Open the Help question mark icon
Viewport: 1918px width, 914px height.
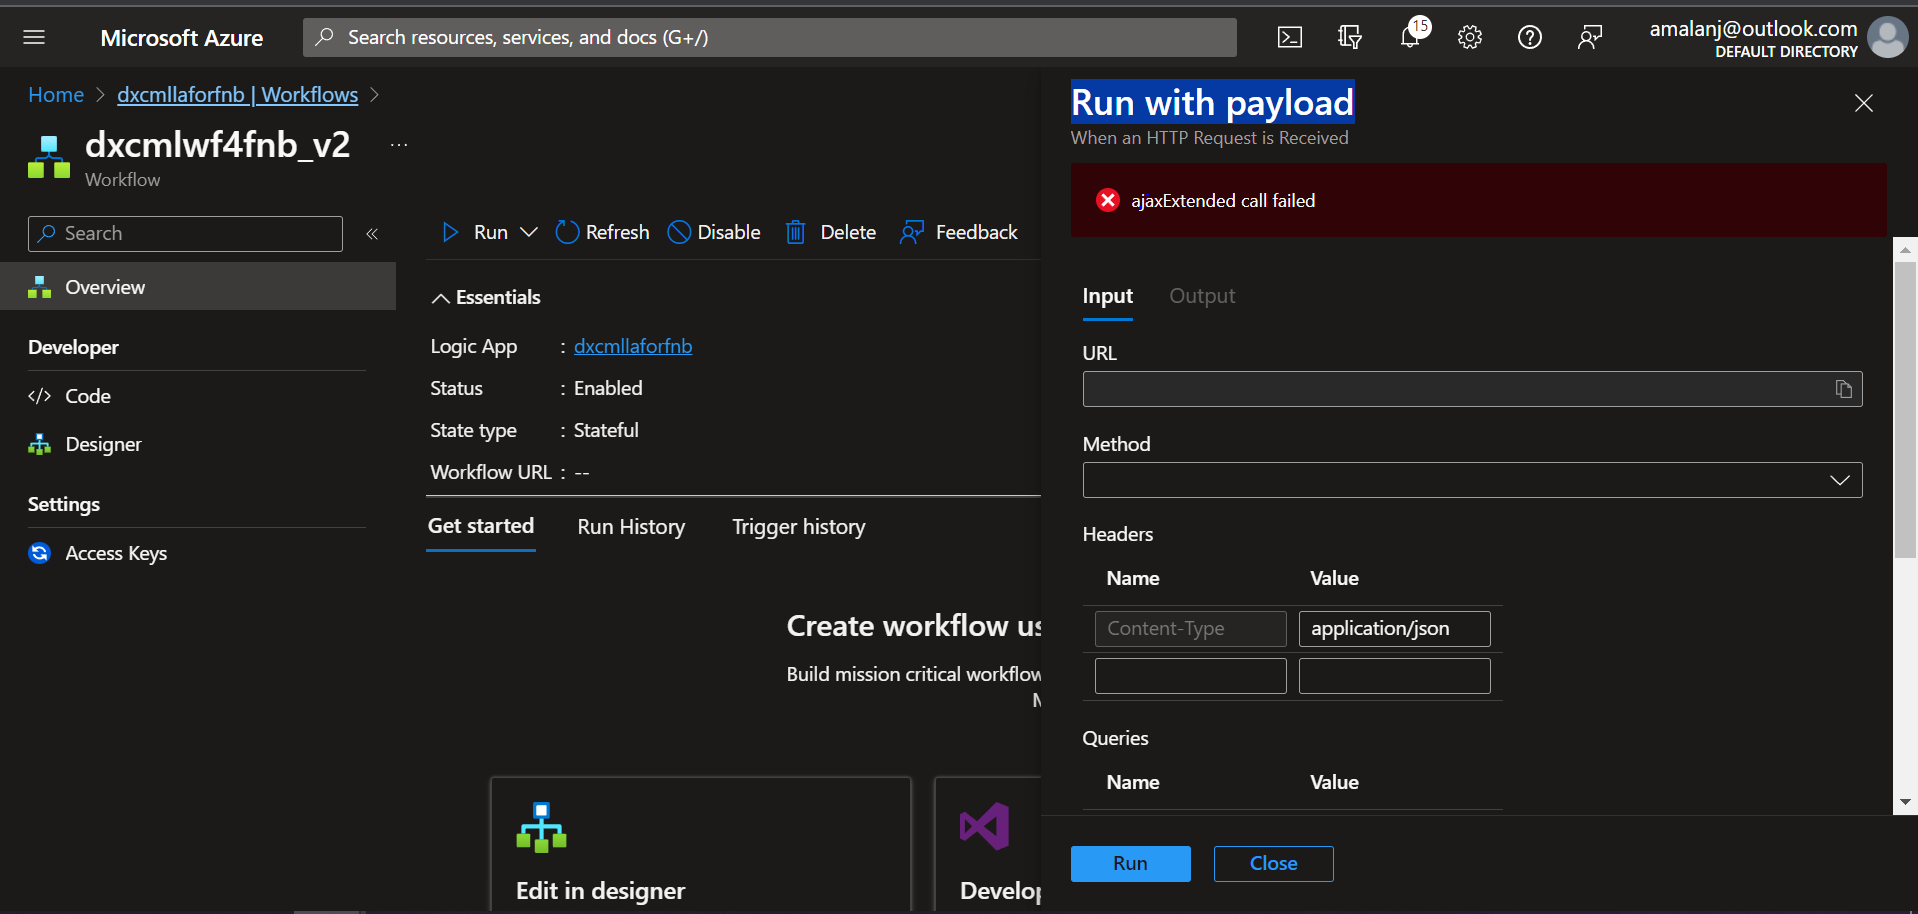pos(1530,37)
